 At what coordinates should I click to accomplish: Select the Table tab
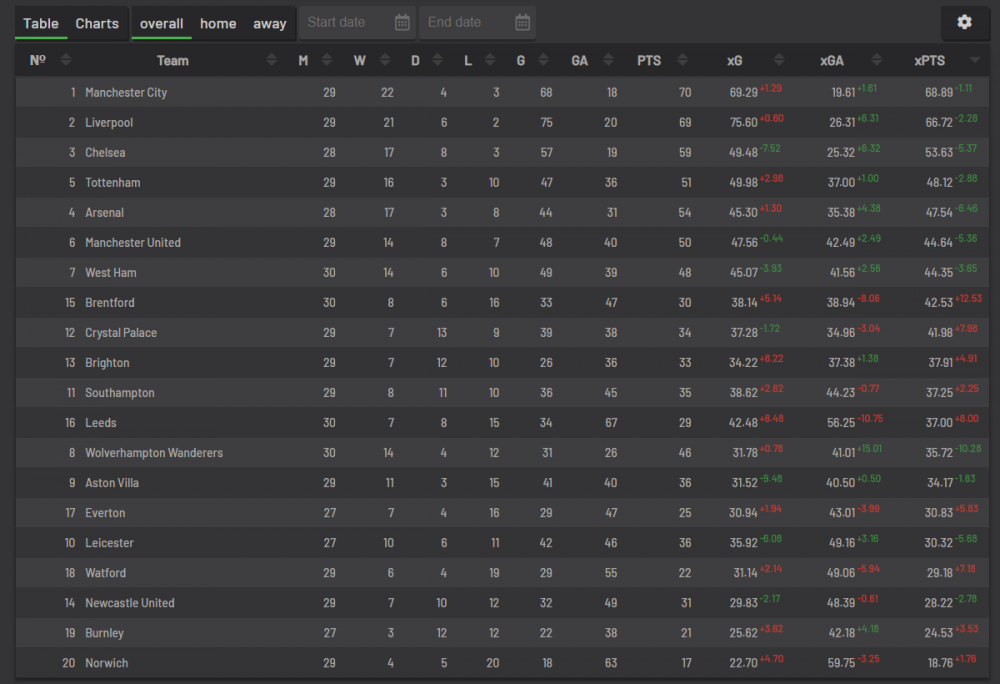tap(41, 23)
